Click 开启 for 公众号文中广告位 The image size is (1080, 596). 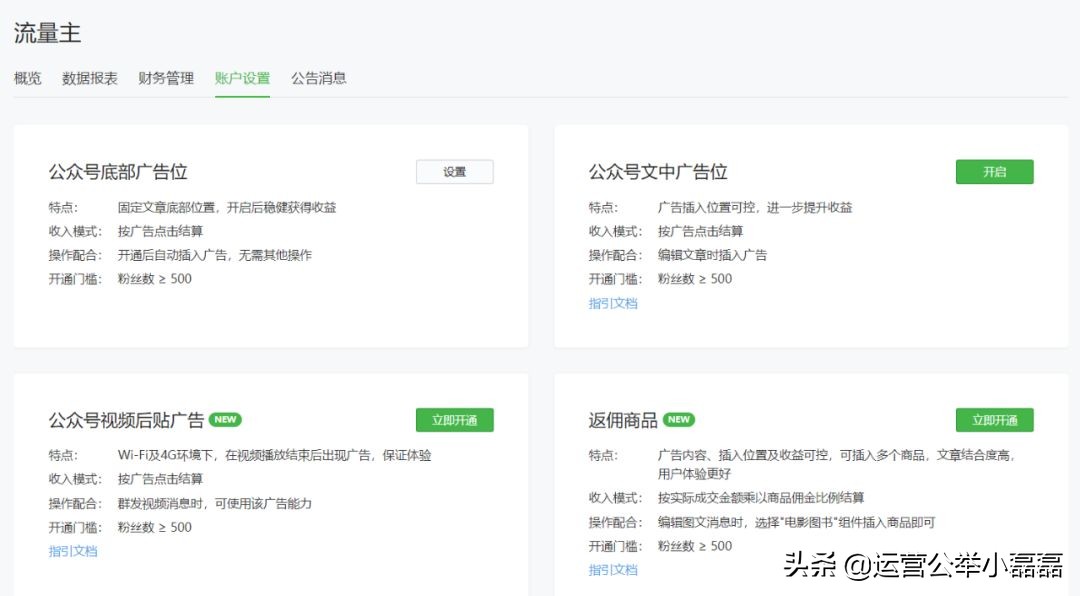(995, 171)
